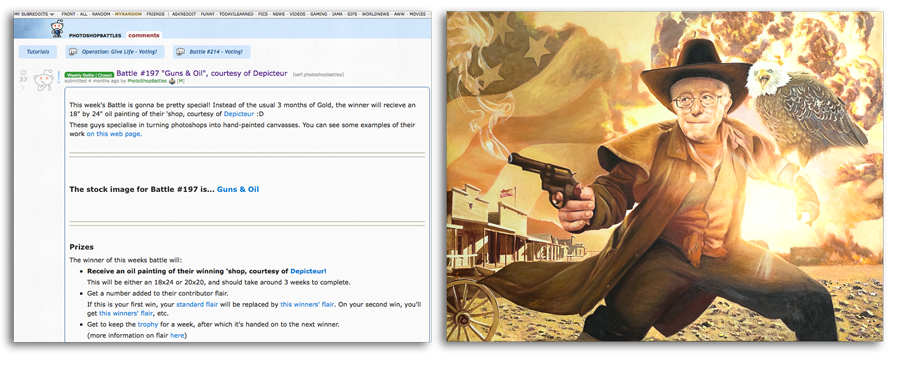
Task: Open FUNNY subreddit link
Action: tap(208, 13)
